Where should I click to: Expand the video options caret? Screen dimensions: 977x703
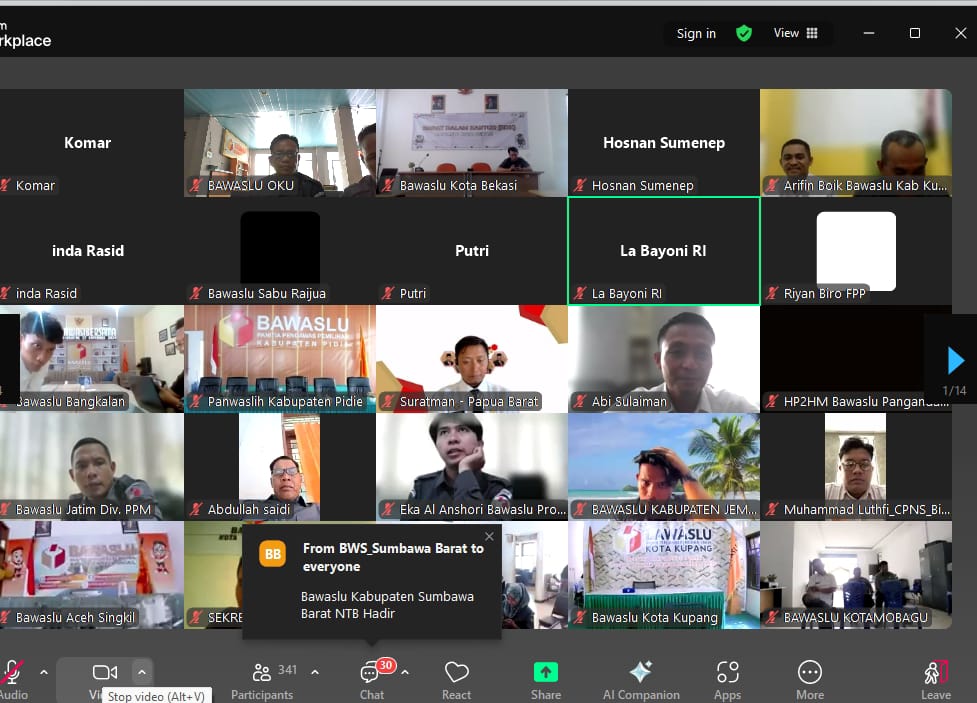[x=141, y=672]
